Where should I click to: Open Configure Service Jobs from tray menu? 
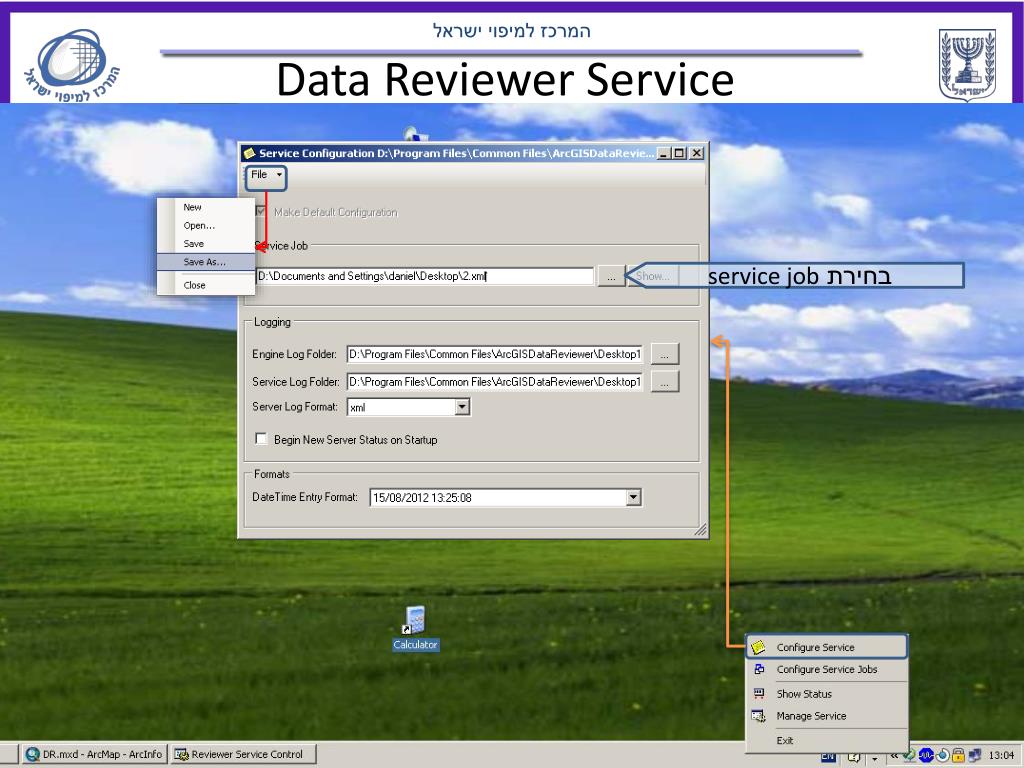826,669
